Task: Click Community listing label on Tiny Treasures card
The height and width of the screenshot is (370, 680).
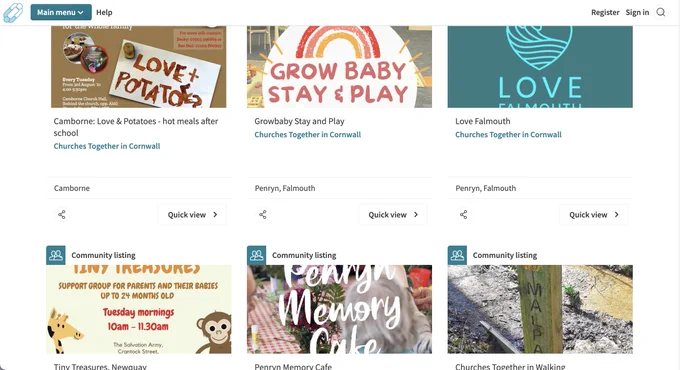Action: [103, 255]
